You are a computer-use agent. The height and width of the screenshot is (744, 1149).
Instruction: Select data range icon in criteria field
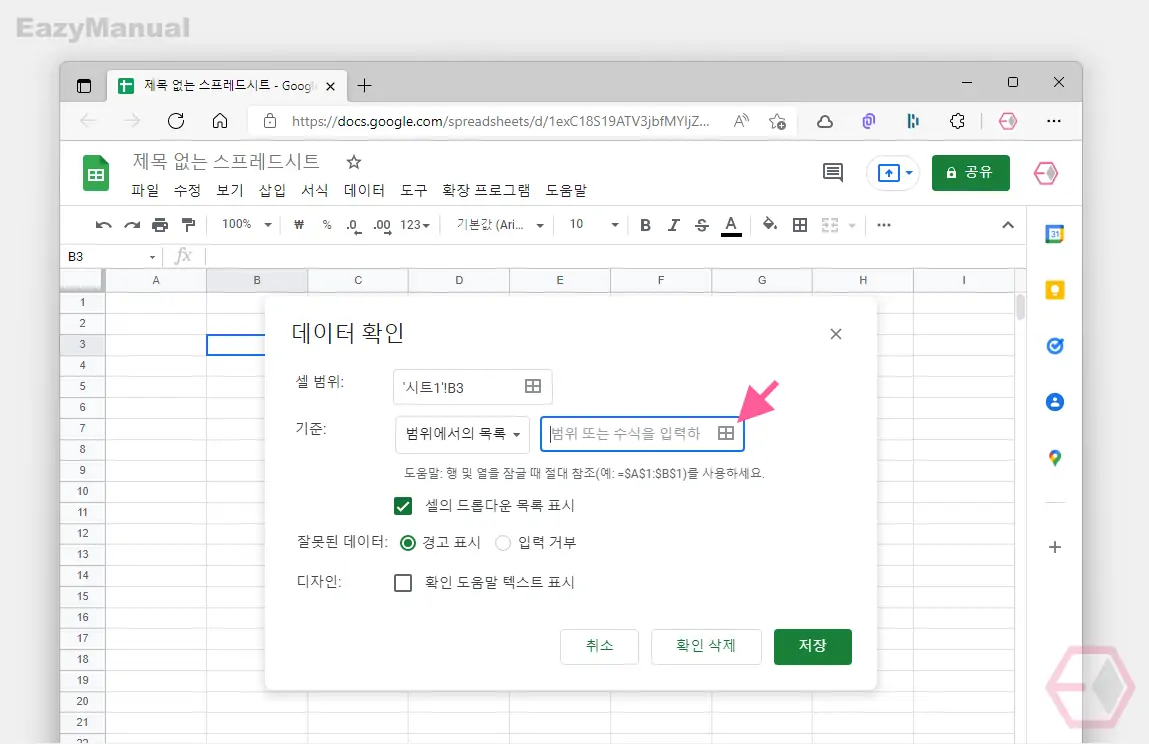725,433
